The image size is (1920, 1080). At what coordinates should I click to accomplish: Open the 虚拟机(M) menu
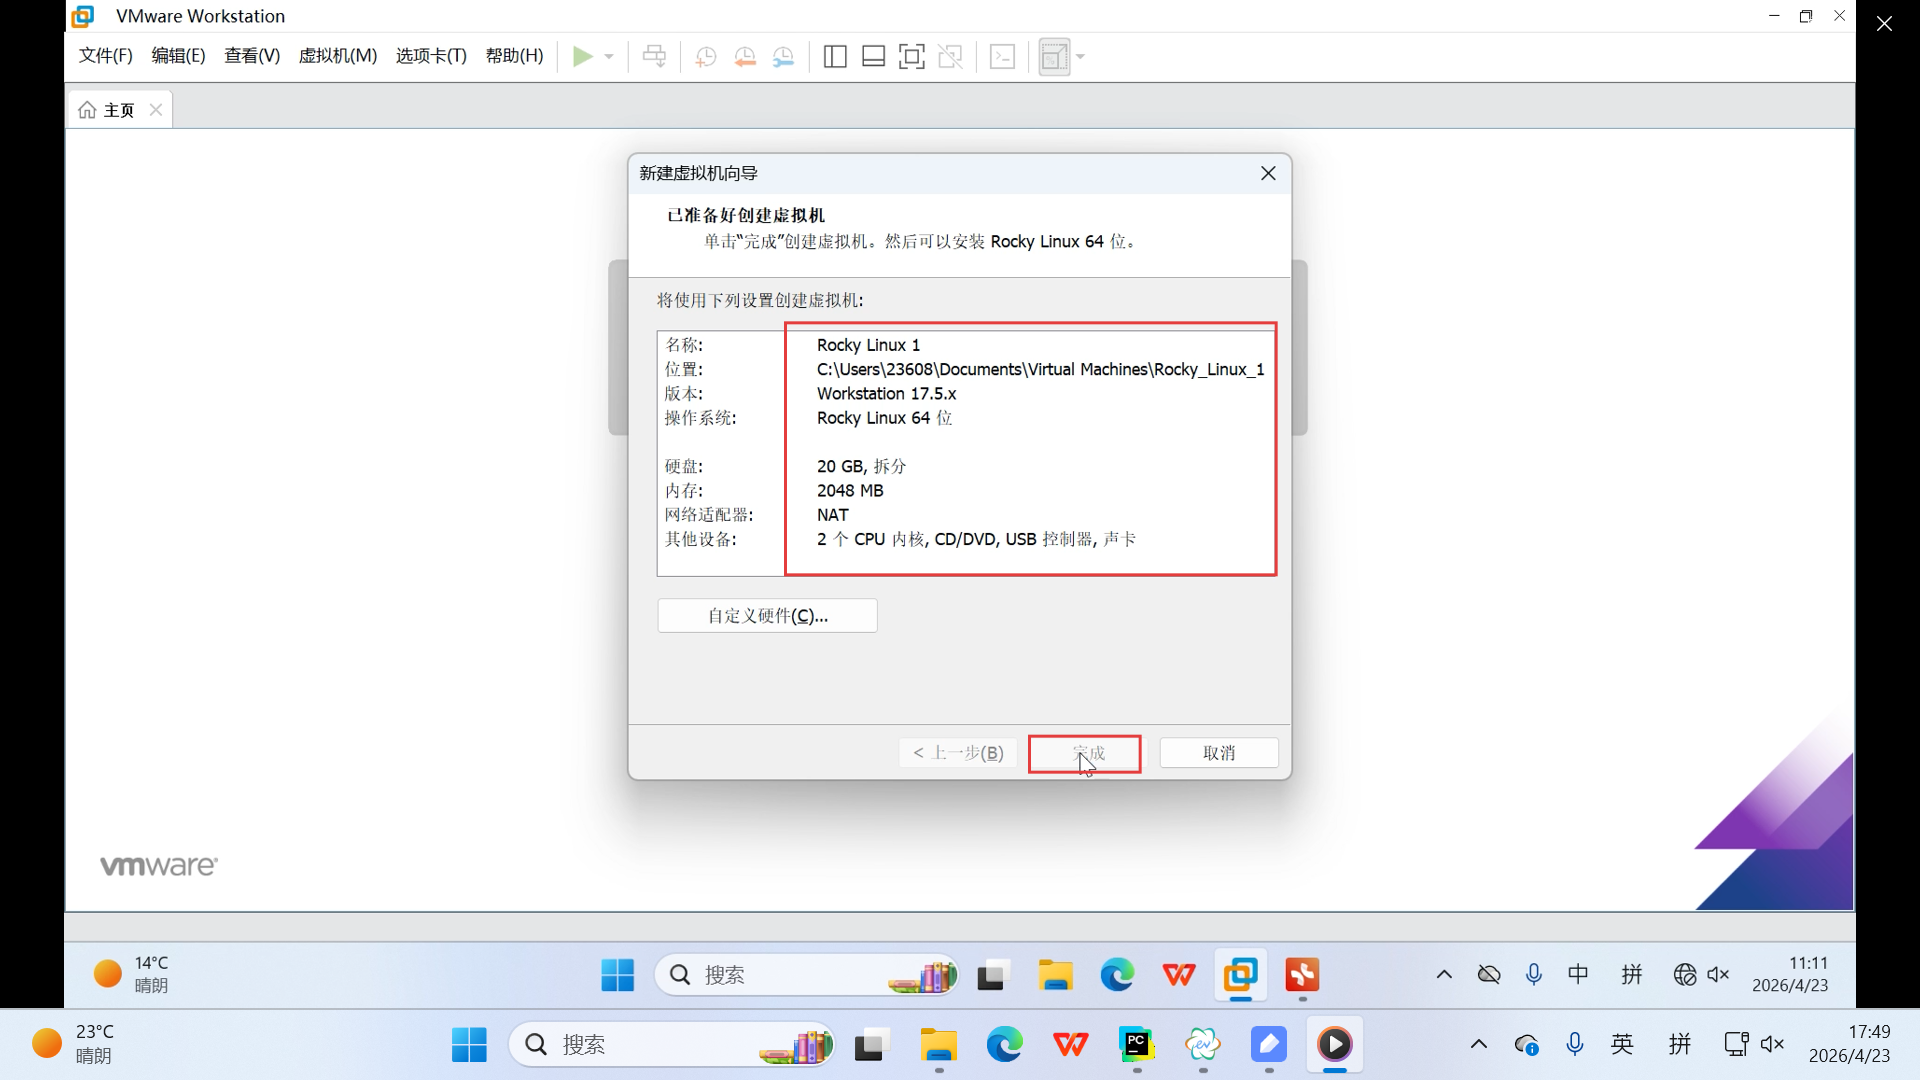337,56
